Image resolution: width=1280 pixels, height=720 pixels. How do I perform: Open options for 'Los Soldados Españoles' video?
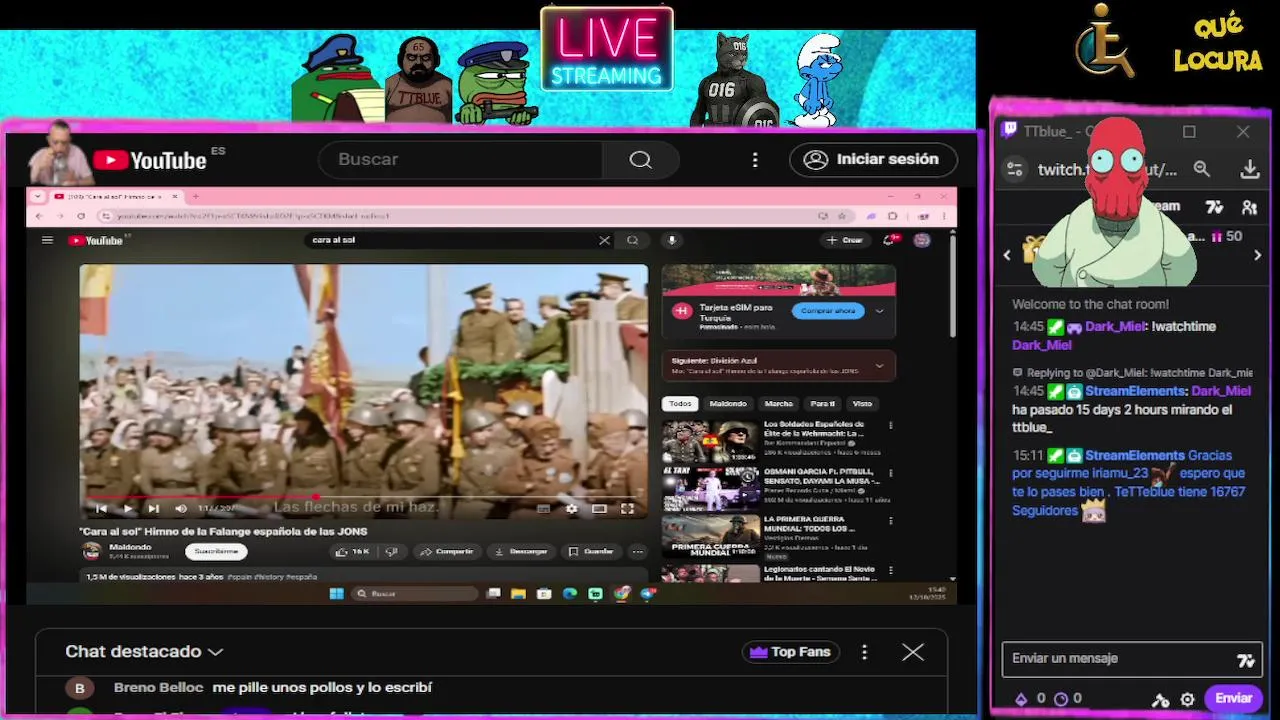pos(890,425)
